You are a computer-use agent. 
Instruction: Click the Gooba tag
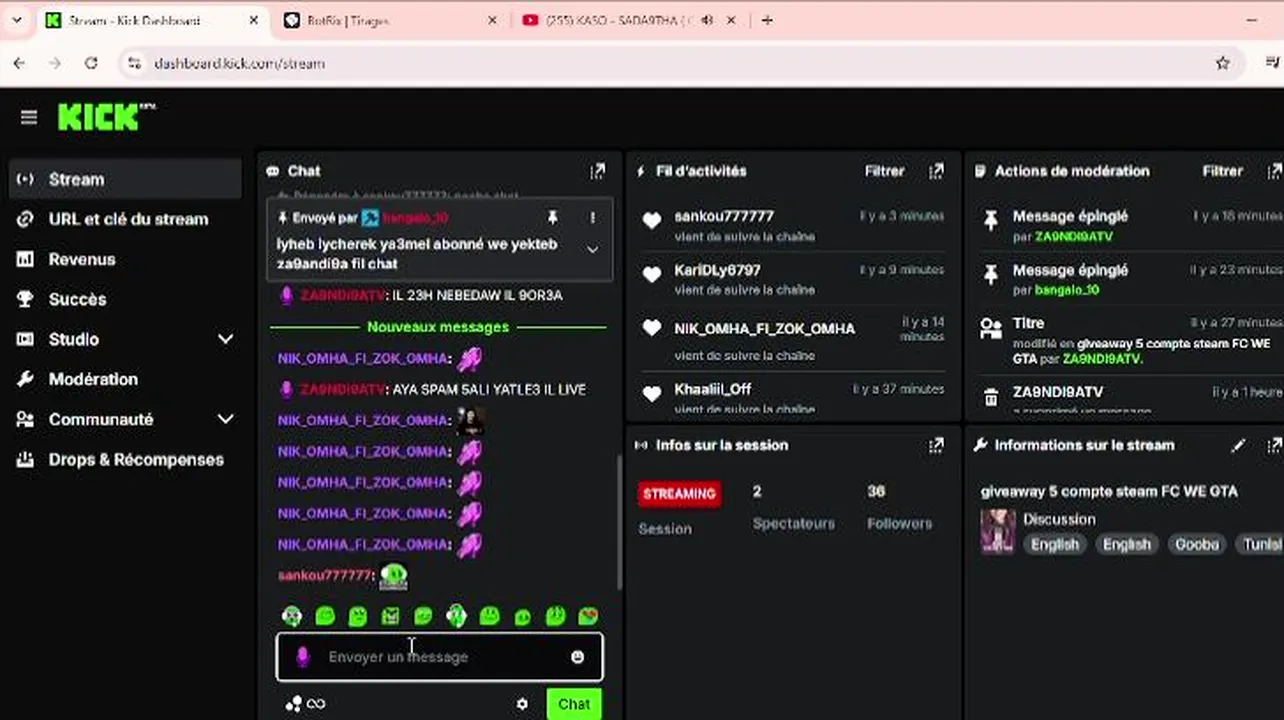click(x=1197, y=544)
